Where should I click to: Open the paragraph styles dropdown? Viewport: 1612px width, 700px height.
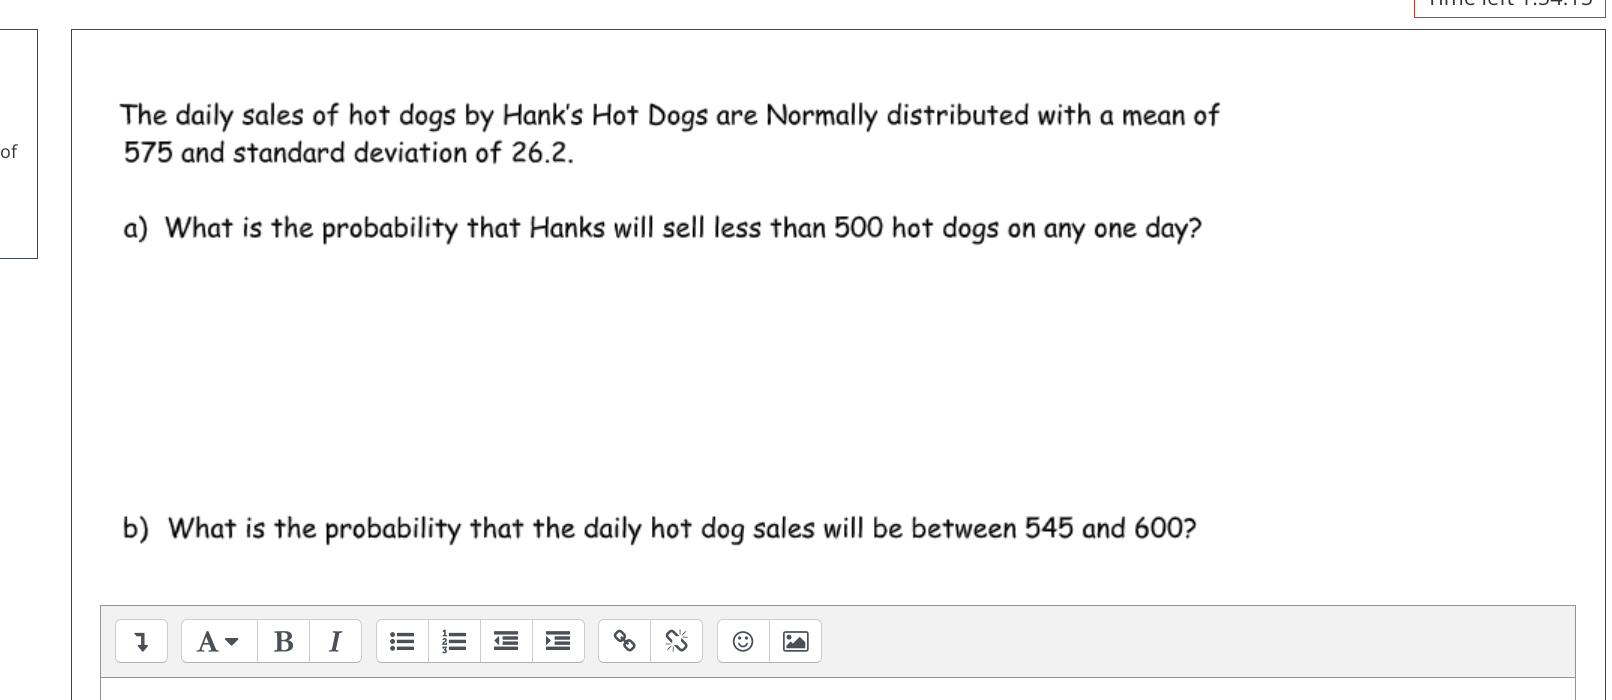[217, 641]
